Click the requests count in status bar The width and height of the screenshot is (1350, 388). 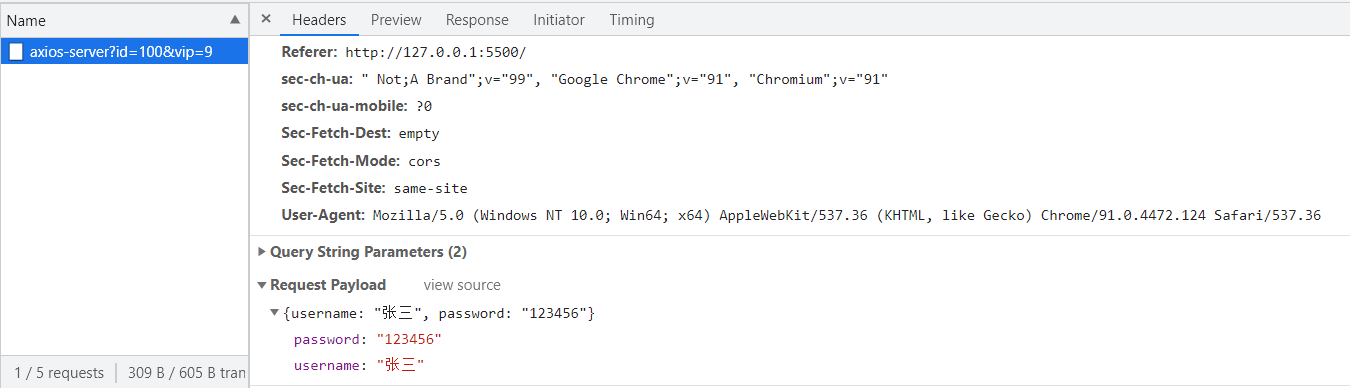point(59,373)
